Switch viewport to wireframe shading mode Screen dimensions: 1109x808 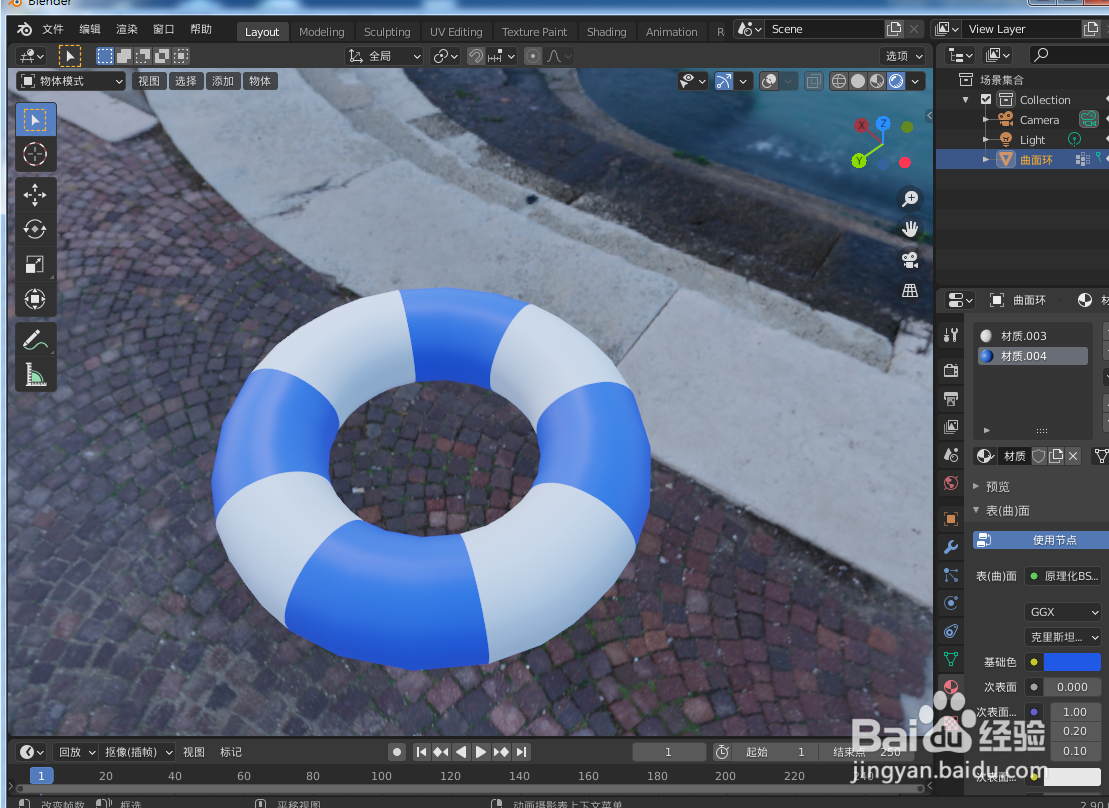(838, 81)
